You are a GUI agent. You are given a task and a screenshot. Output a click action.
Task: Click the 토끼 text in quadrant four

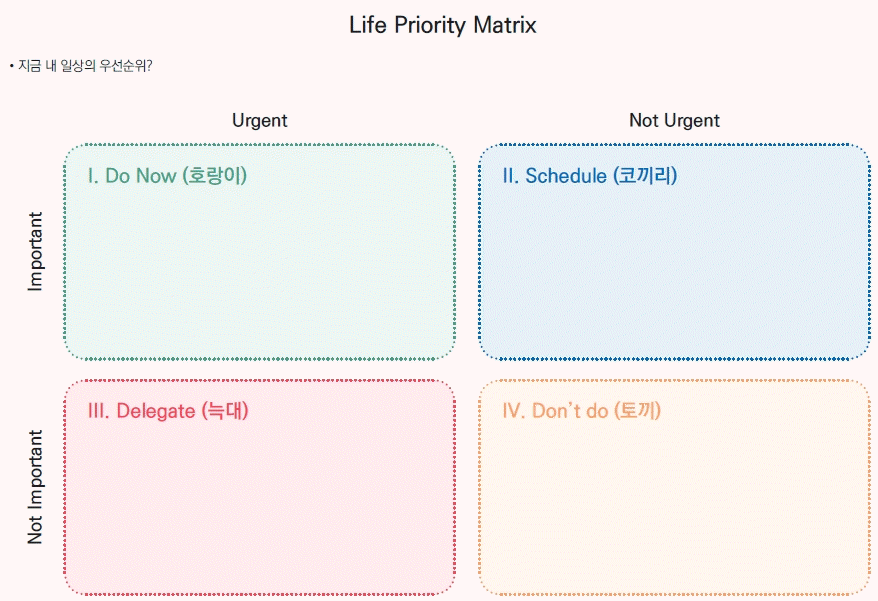[637, 411]
